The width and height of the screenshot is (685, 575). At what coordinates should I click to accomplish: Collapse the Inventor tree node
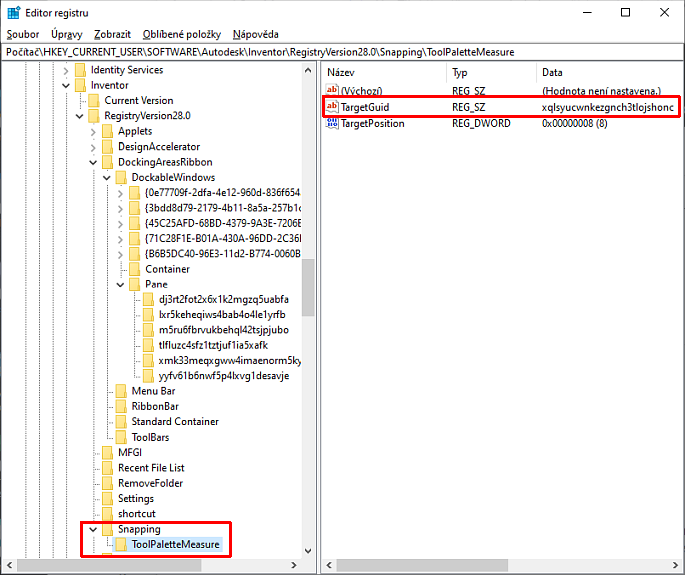point(66,86)
